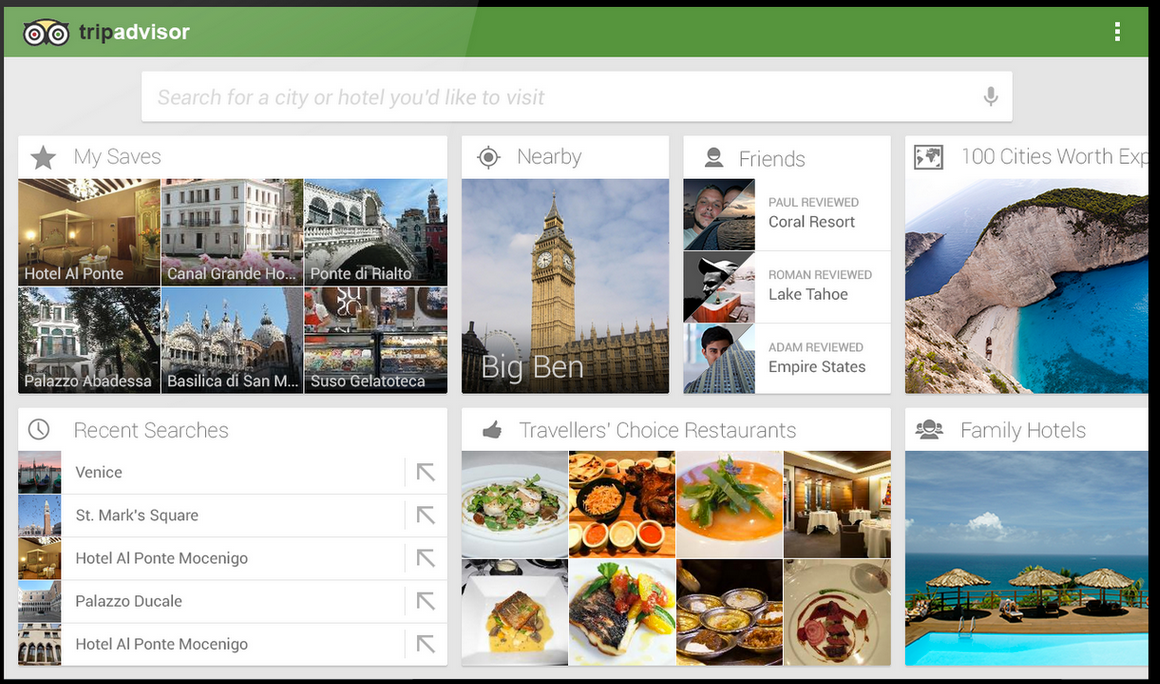This screenshot has height=684, width=1160.
Task: Click the My Saves star icon
Action: point(44,157)
